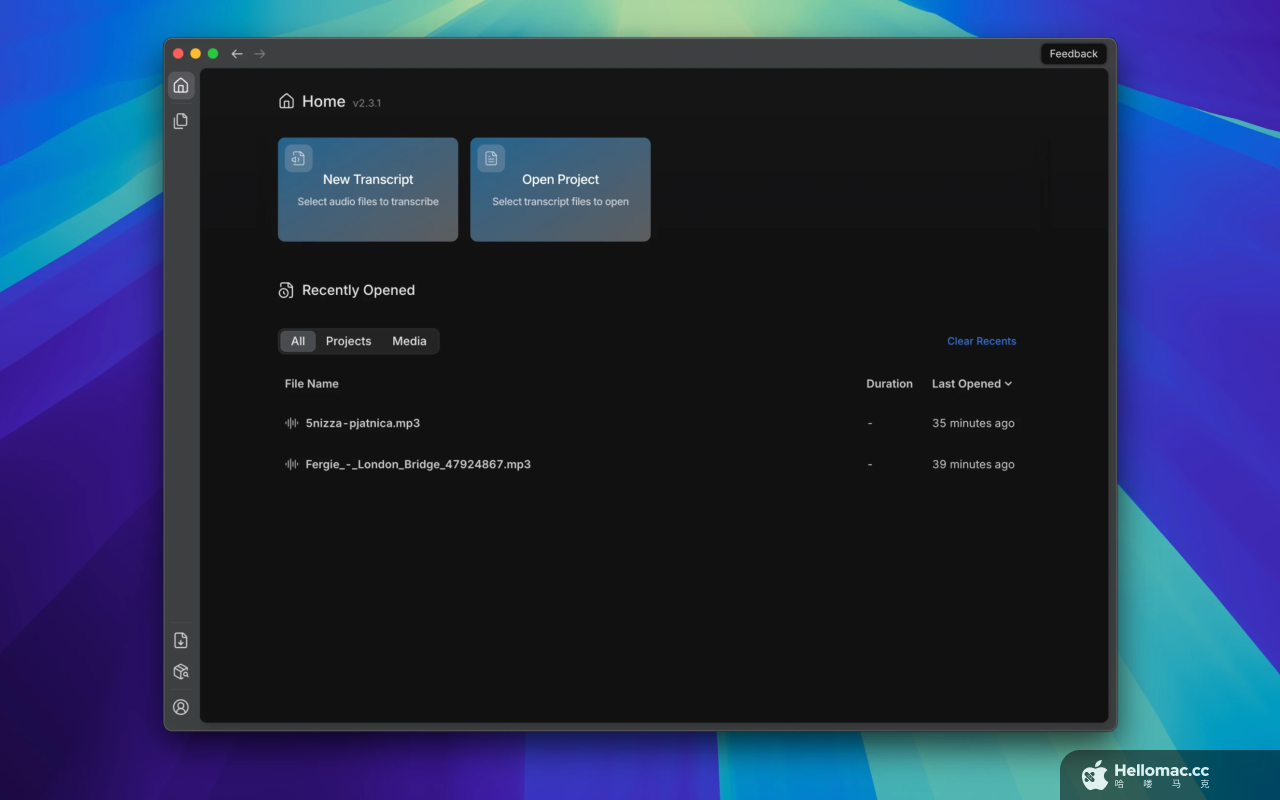Viewport: 1280px width, 800px height.
Task: Open the Feedback button
Action: coord(1074,54)
